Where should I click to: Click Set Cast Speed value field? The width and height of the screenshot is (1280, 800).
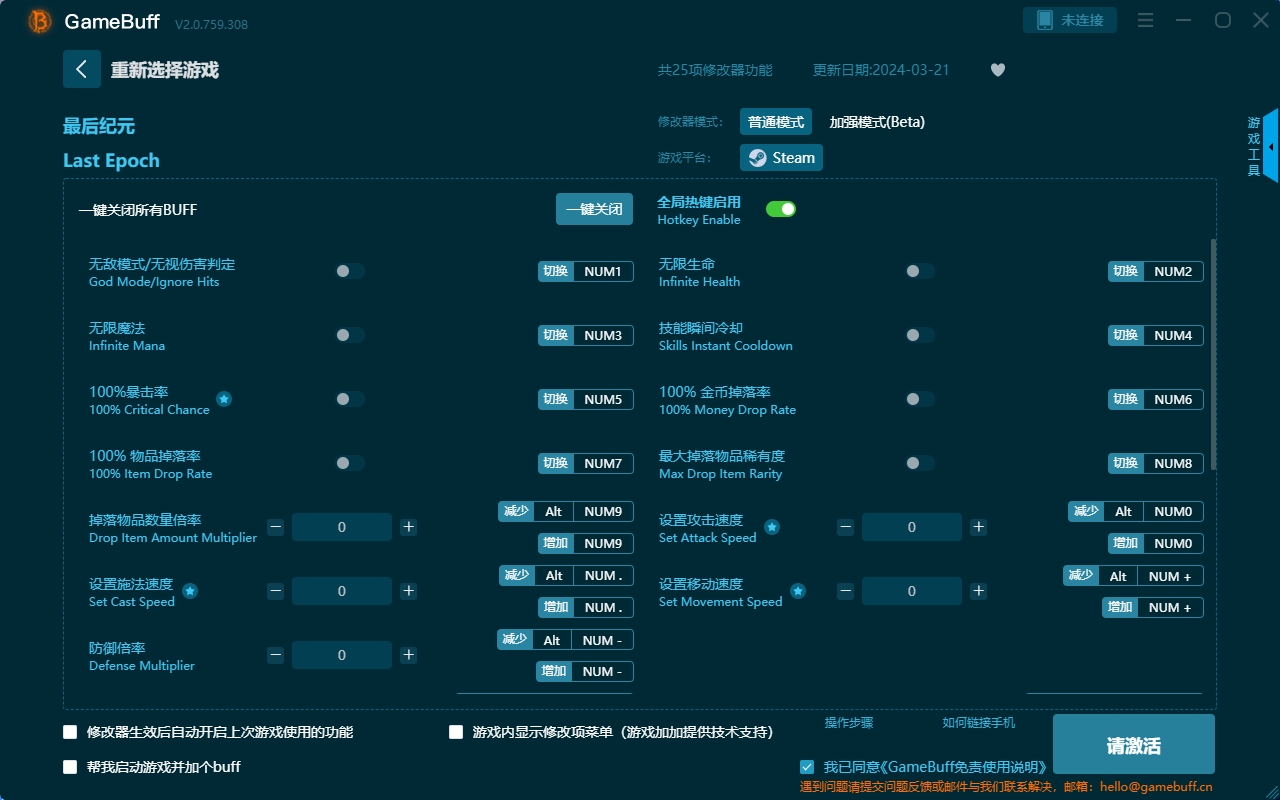click(x=342, y=591)
